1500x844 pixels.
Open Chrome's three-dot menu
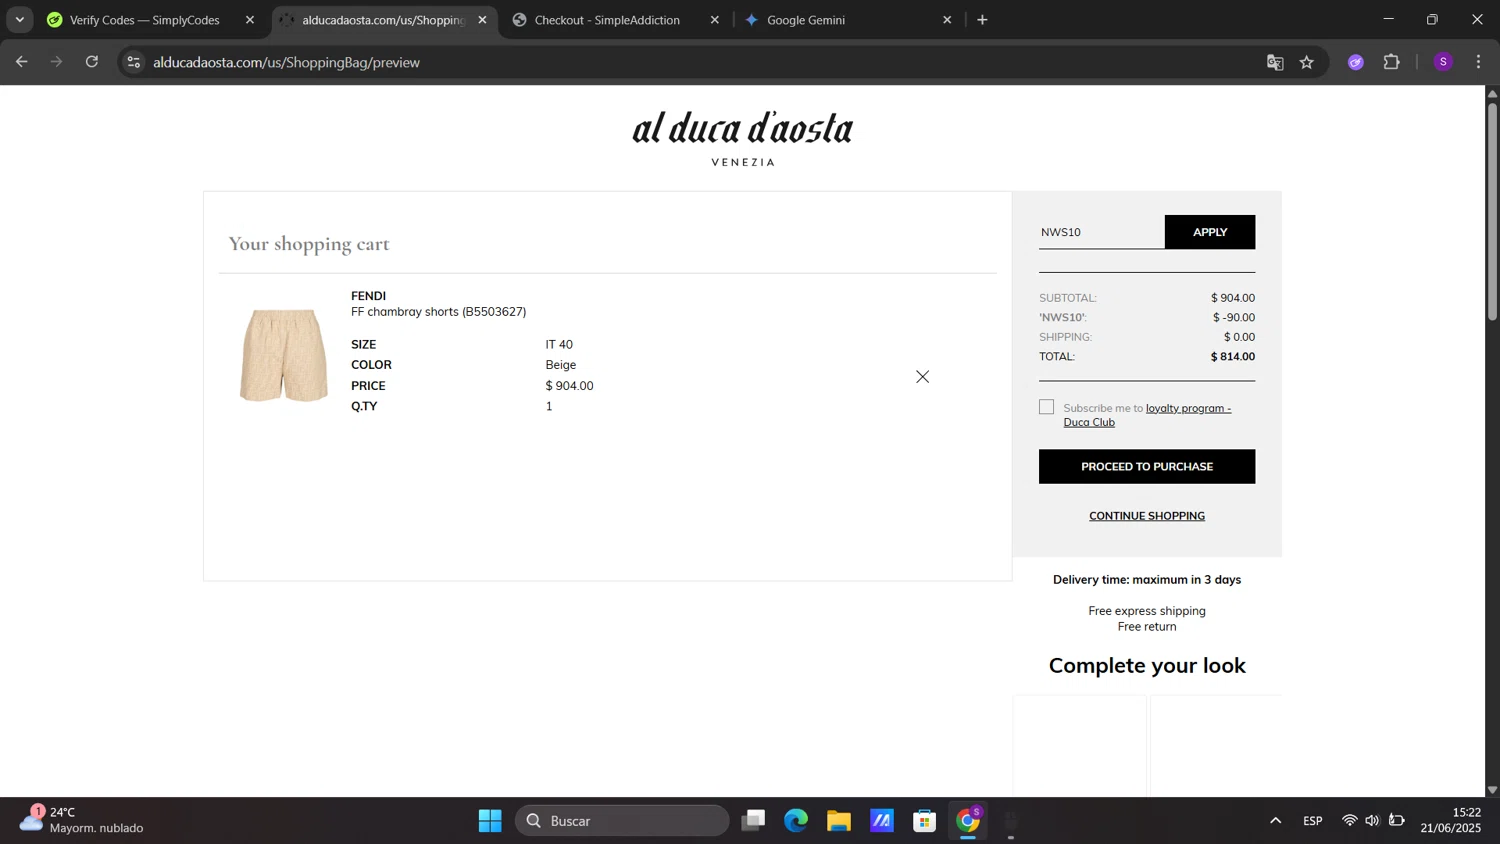click(1478, 62)
